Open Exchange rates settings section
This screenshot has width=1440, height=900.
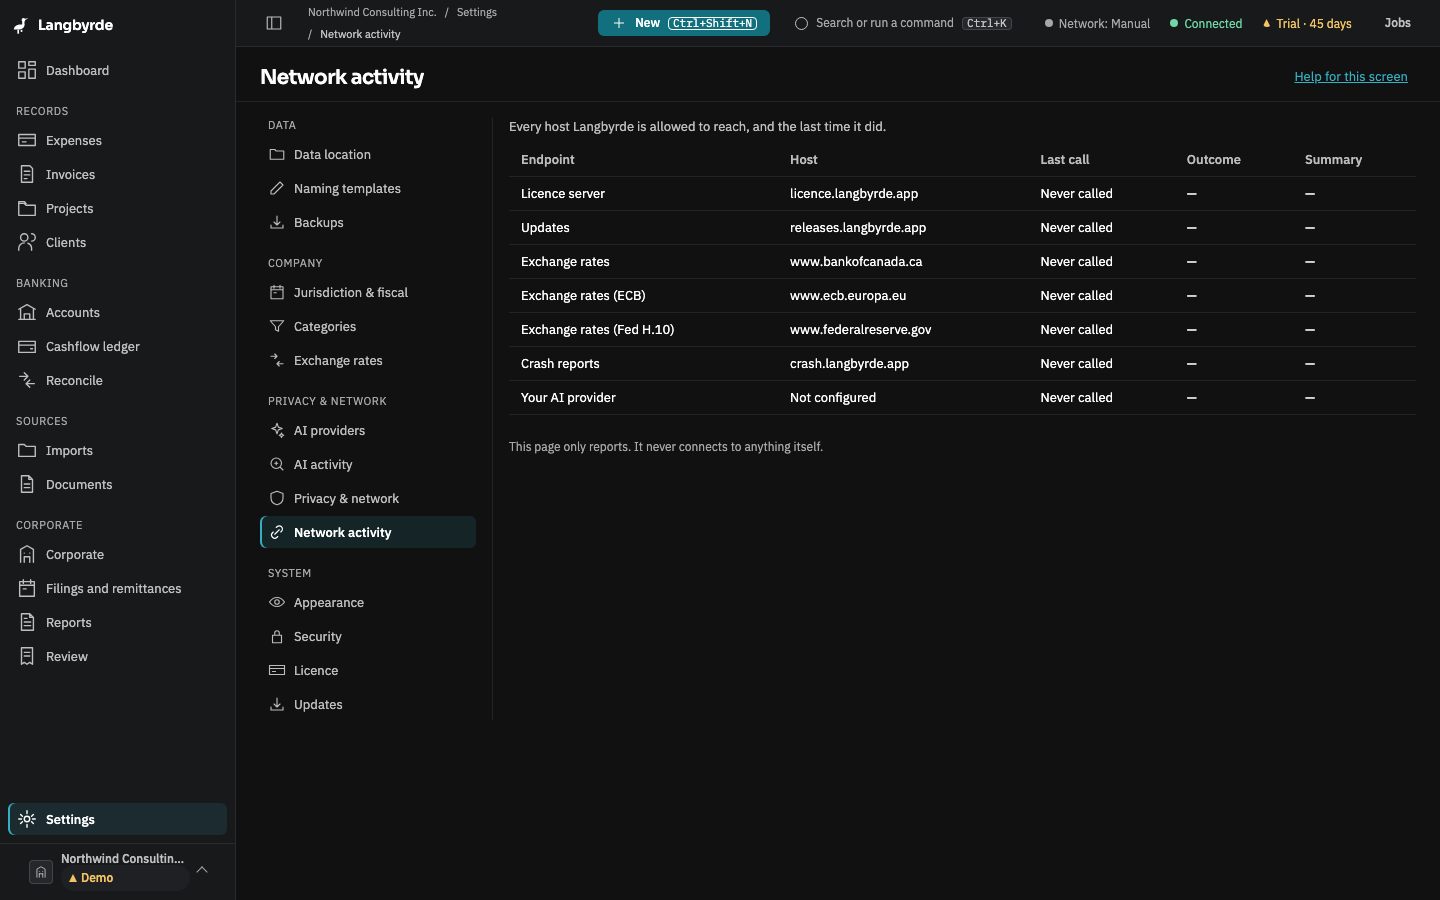point(368,360)
